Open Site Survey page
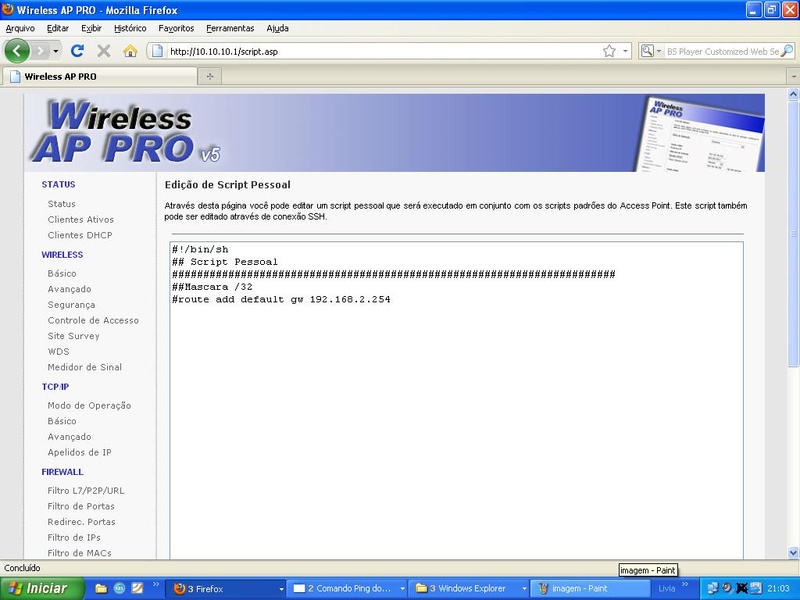 click(x=73, y=336)
